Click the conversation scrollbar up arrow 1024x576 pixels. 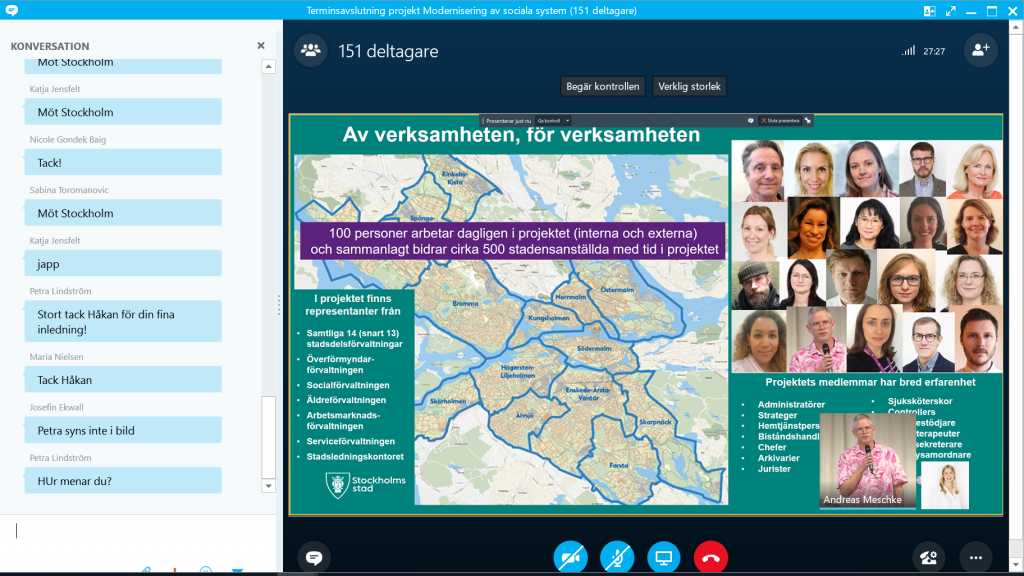268,67
